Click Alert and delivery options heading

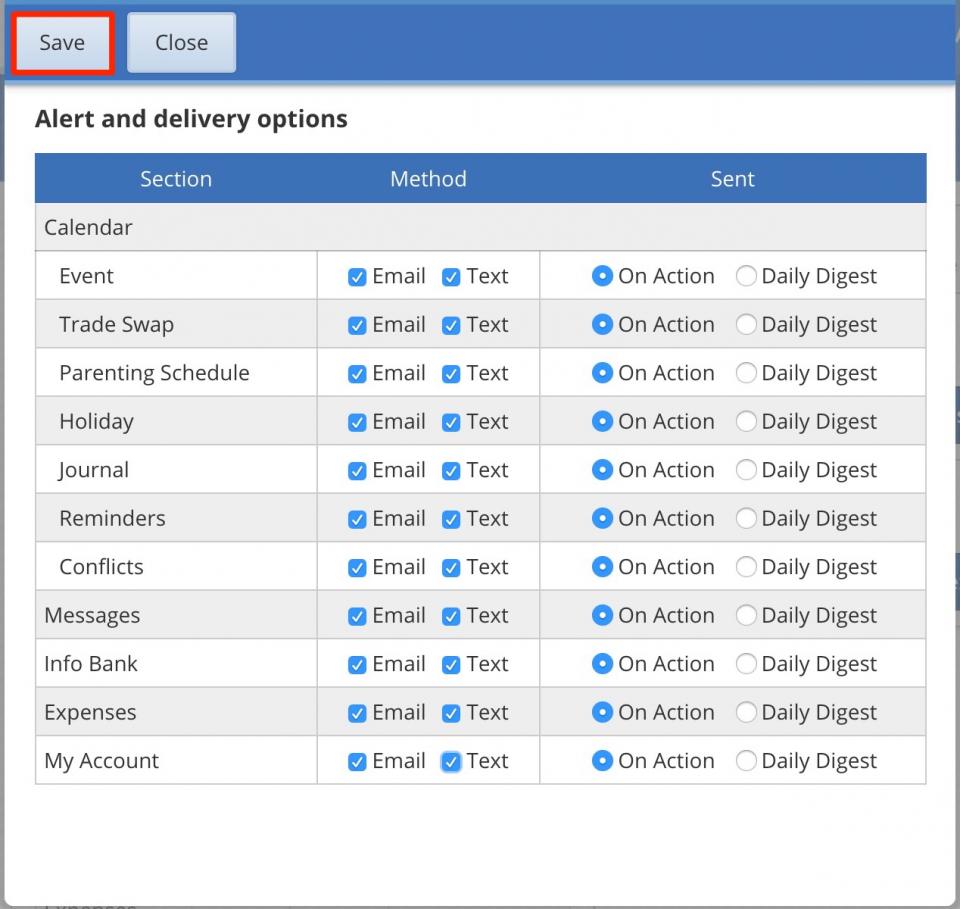tap(191, 119)
